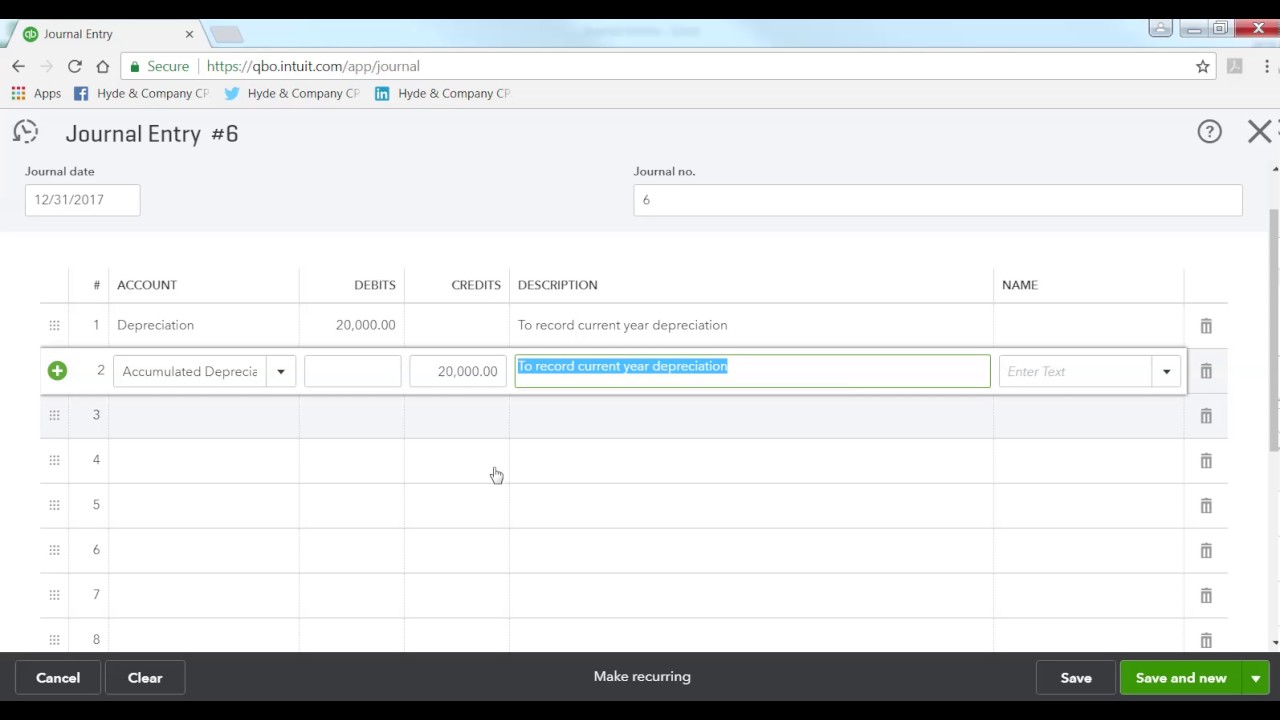
Task: Close the journal entry with the X icon
Action: click(x=1258, y=131)
